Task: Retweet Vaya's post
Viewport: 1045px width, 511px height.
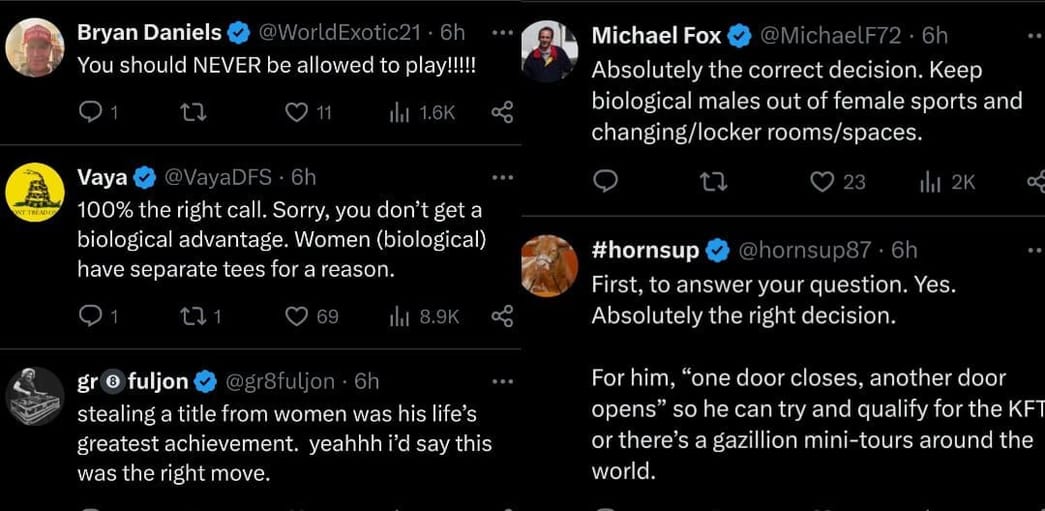Action: (x=187, y=317)
